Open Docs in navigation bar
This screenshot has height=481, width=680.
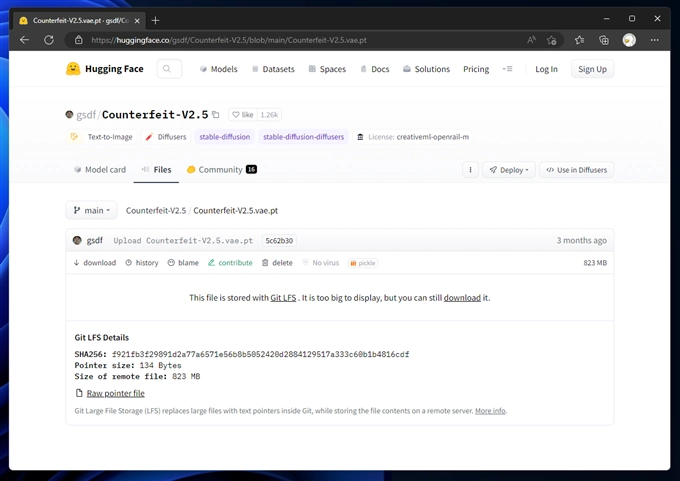[375, 69]
